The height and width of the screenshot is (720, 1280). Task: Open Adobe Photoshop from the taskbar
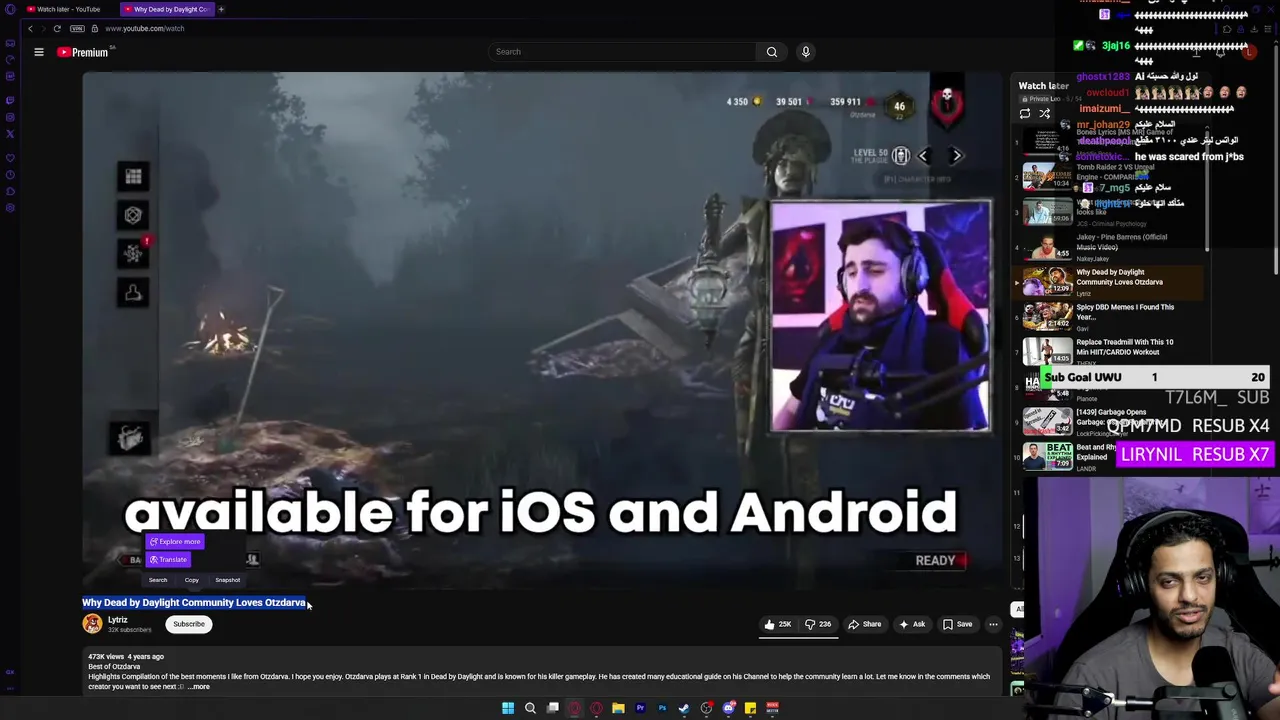662,708
